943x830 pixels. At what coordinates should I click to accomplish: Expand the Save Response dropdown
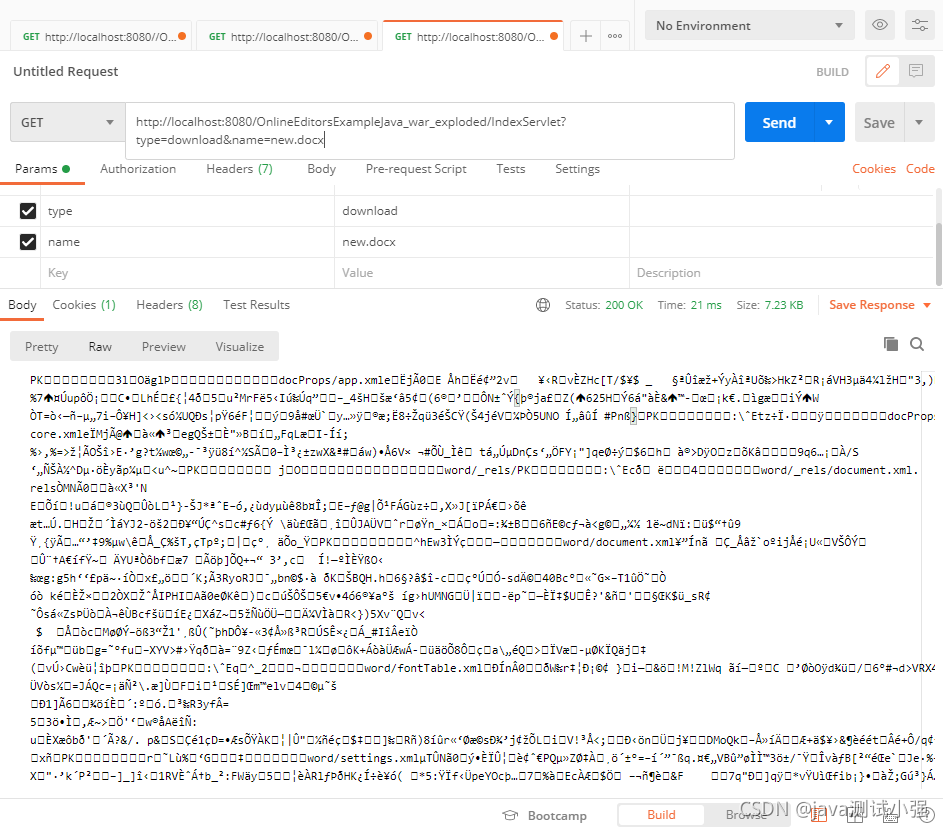point(927,305)
